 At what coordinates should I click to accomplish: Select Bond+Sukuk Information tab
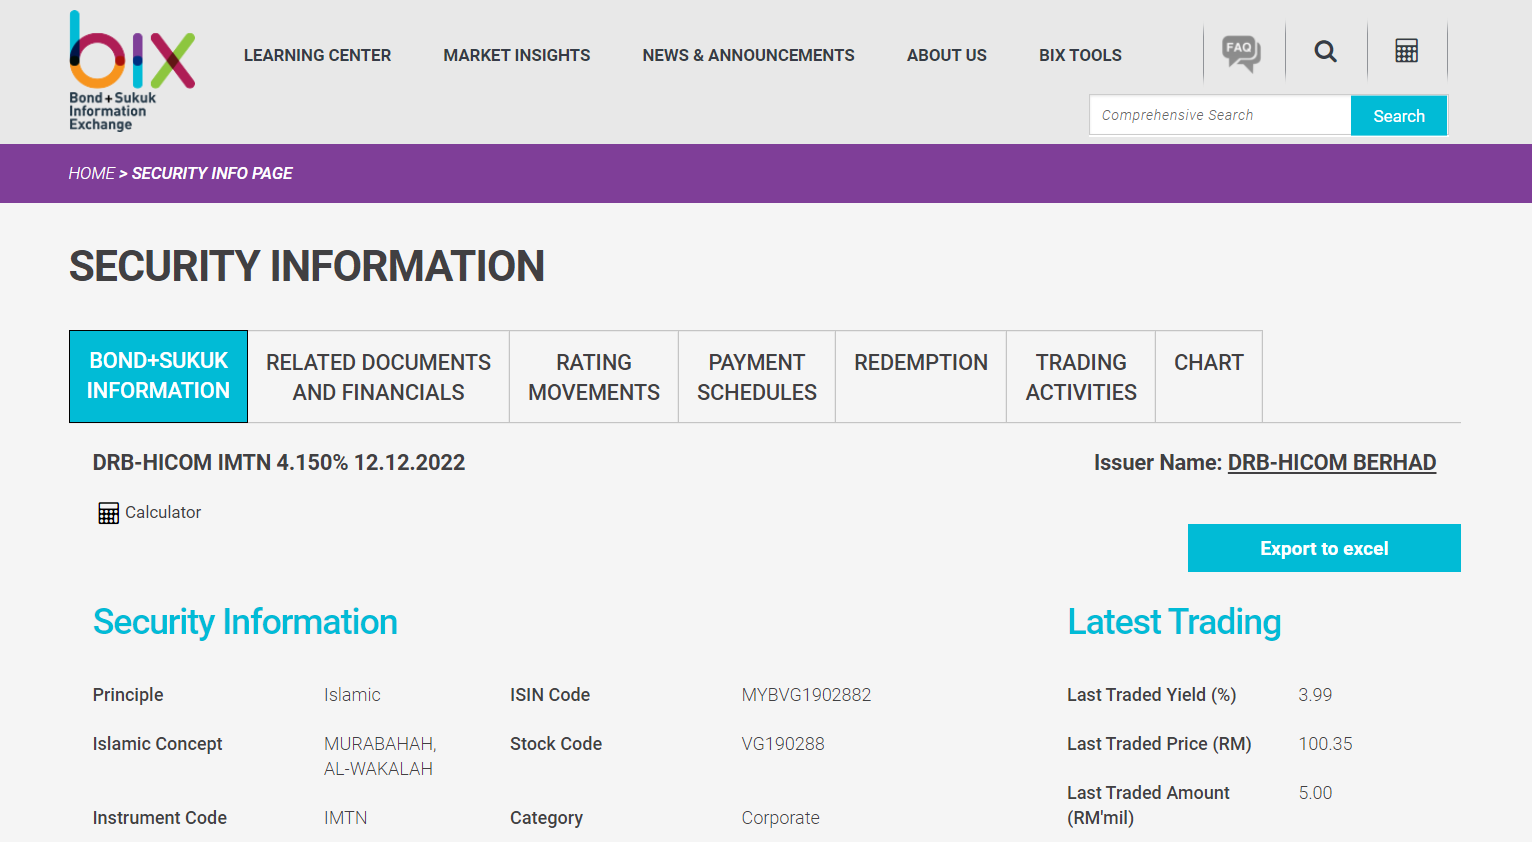pyautogui.click(x=158, y=376)
